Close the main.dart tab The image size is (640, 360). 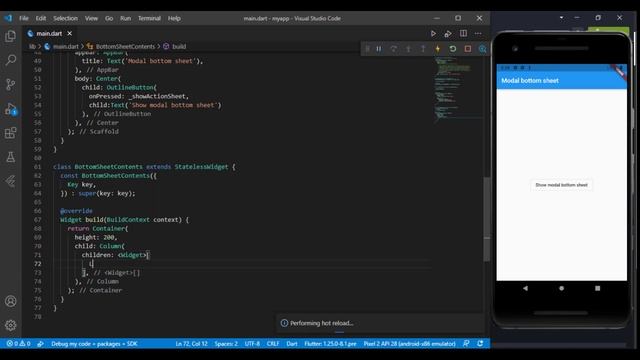pos(70,33)
